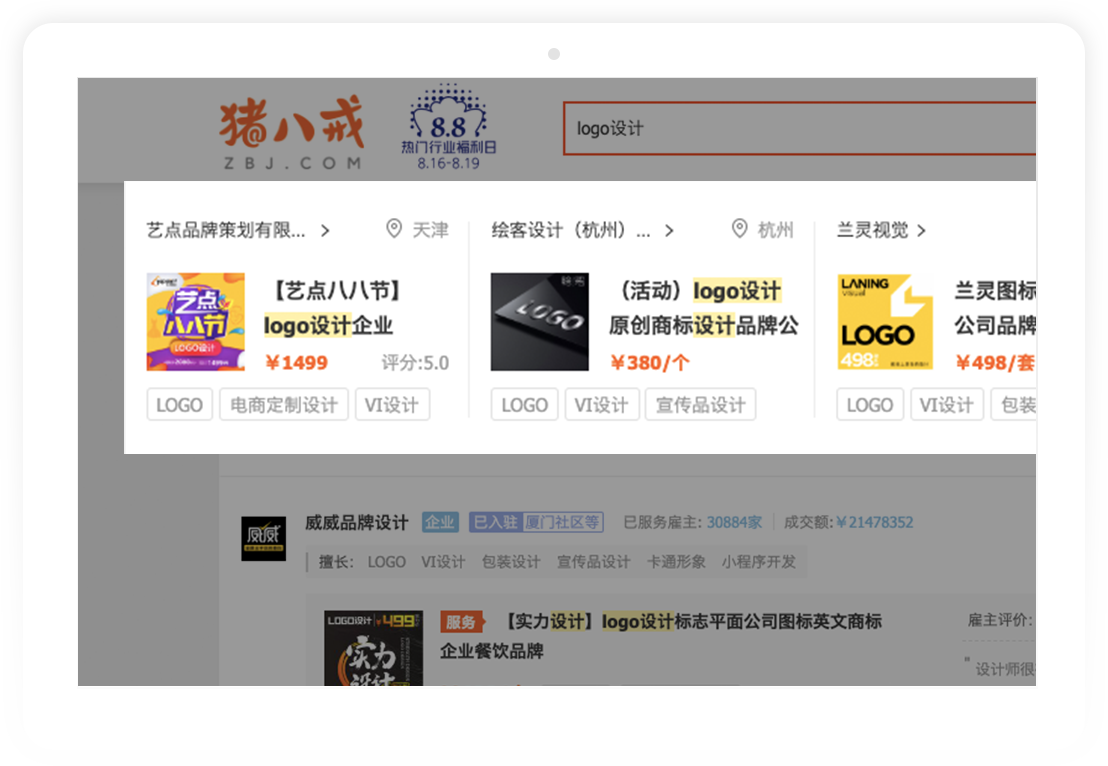Screen dimensions: 1108x766
Task: Select LOGO tag under 兰灵视觉 card
Action: (x=870, y=405)
